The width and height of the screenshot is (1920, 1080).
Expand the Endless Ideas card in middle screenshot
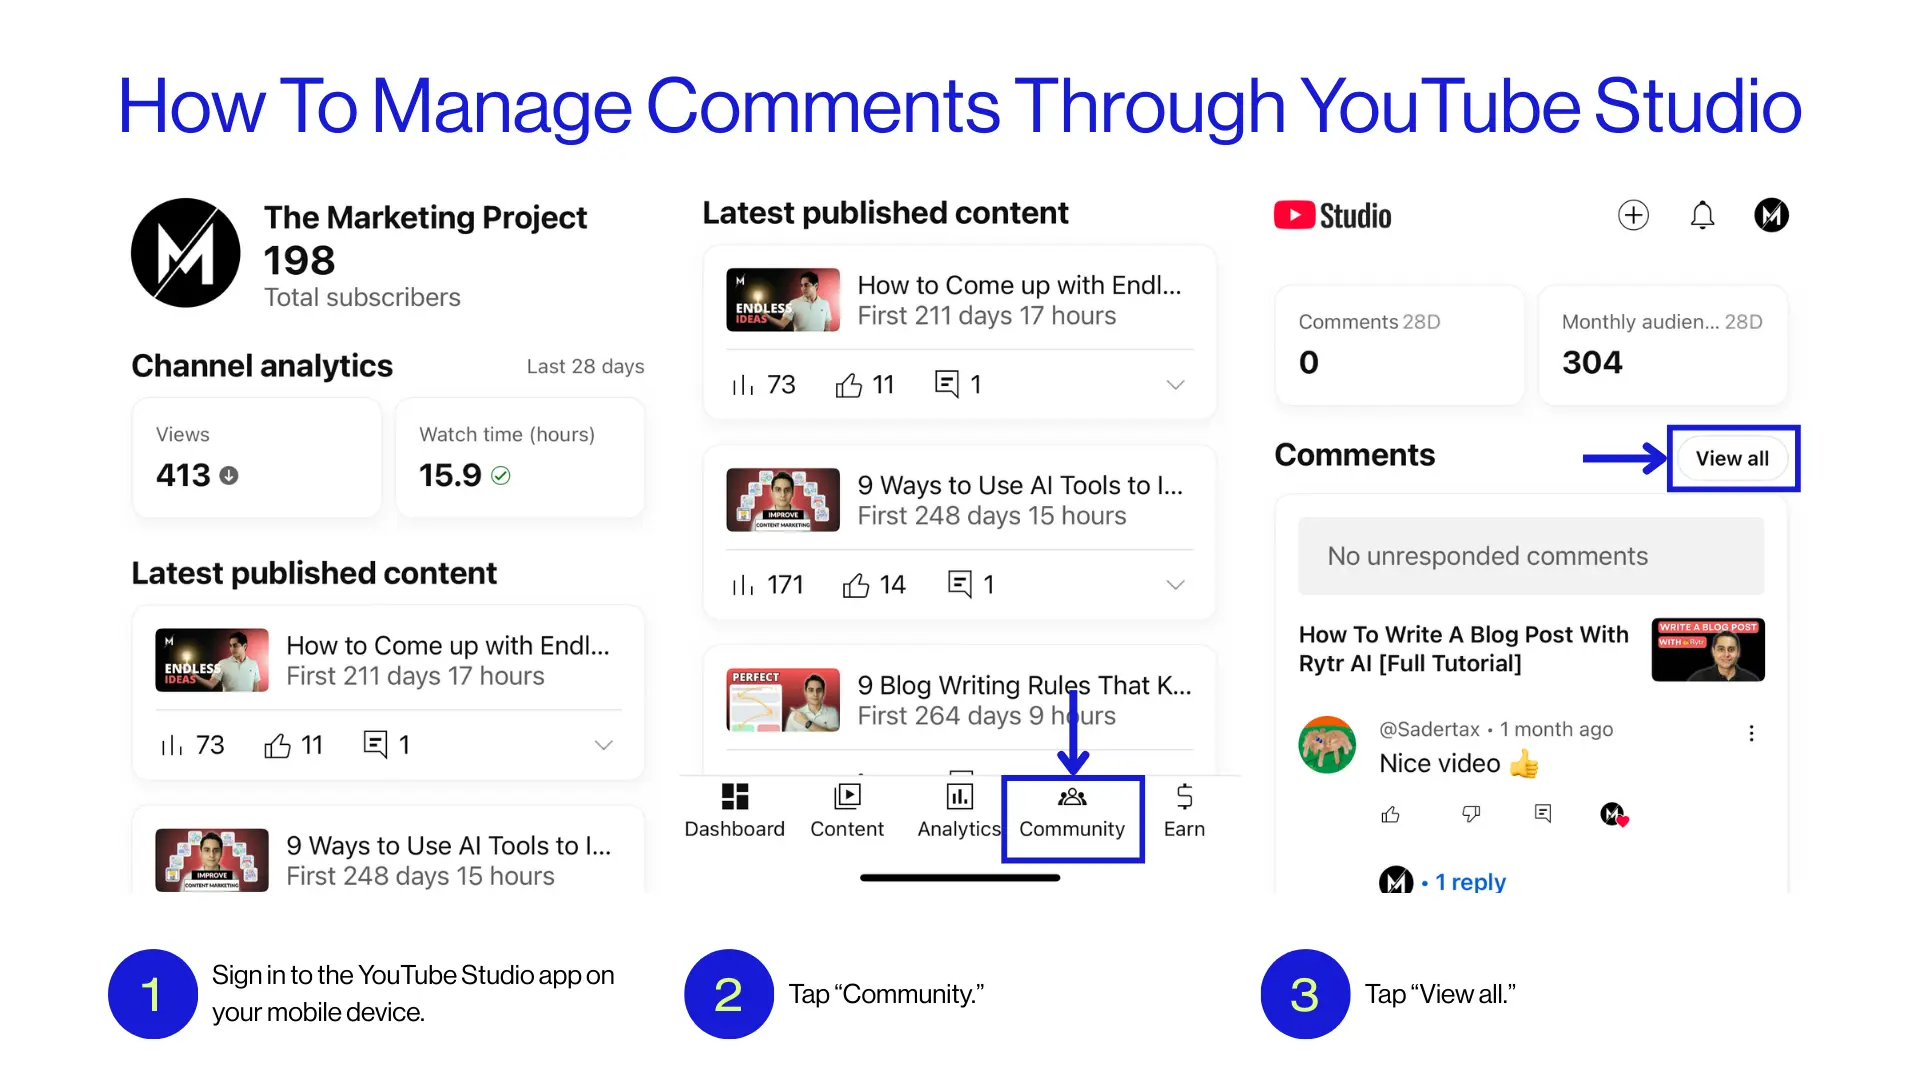(x=1175, y=385)
